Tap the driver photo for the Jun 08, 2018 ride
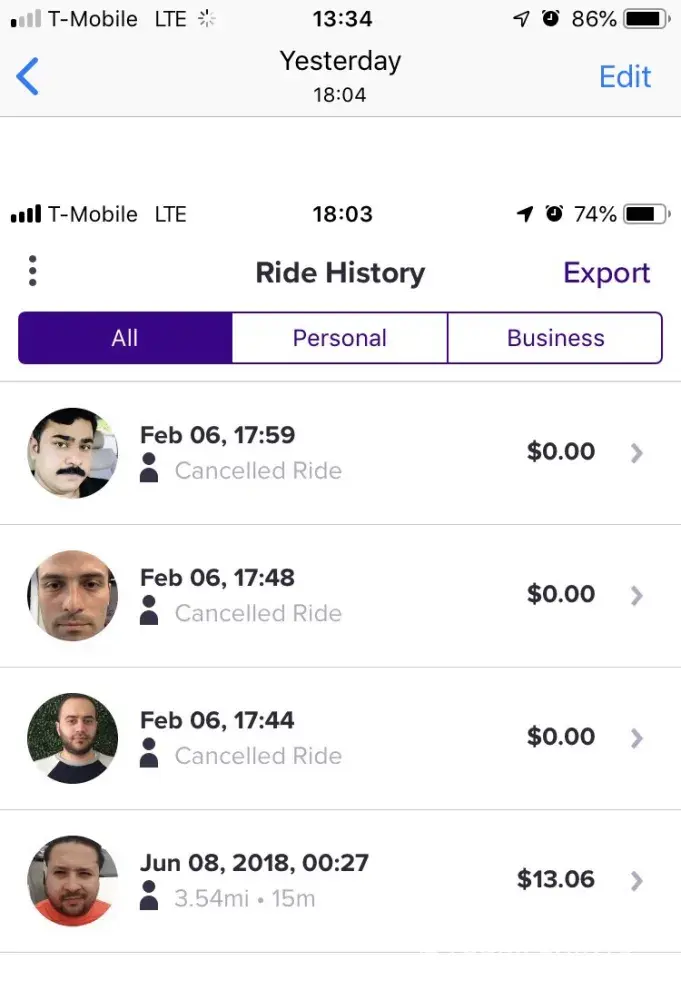The image size is (681, 1000). [x=72, y=881]
